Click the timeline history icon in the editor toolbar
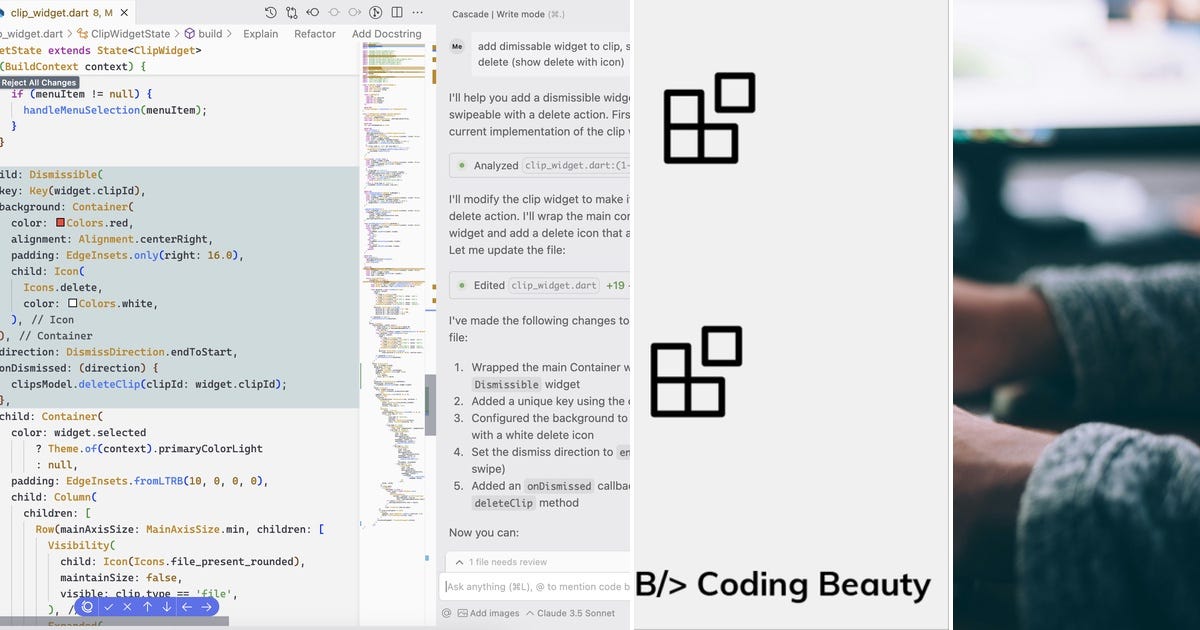 (271, 12)
